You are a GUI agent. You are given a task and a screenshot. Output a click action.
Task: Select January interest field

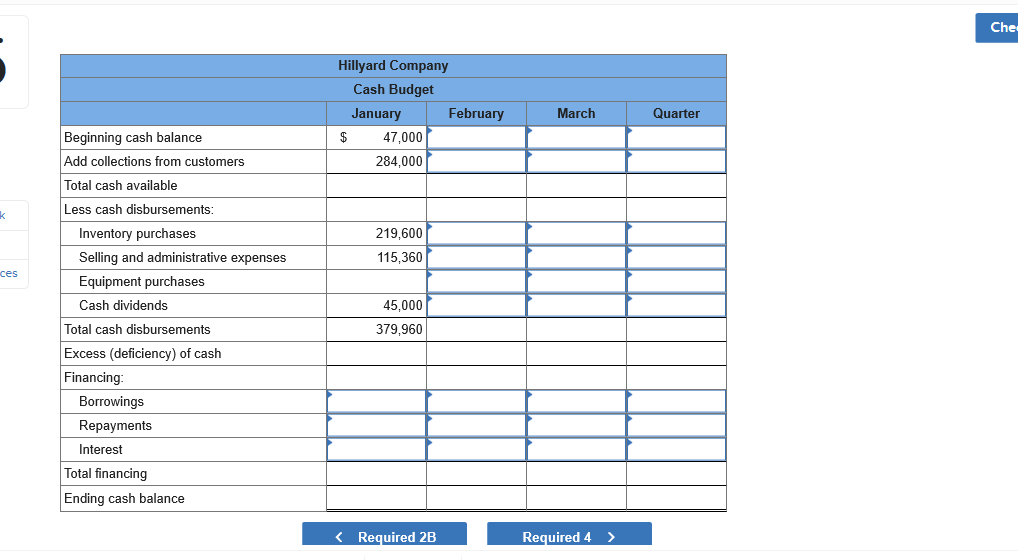(377, 450)
